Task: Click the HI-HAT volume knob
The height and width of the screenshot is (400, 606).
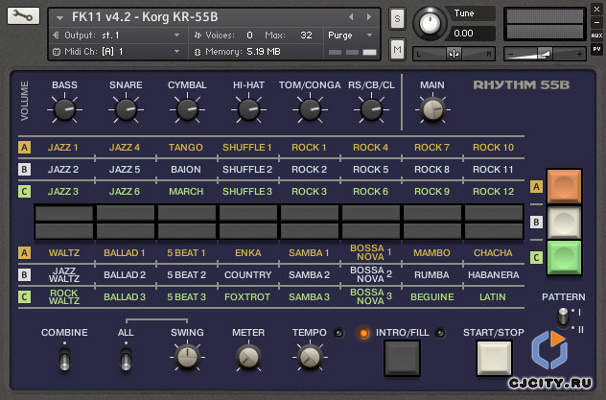Action: (x=249, y=109)
